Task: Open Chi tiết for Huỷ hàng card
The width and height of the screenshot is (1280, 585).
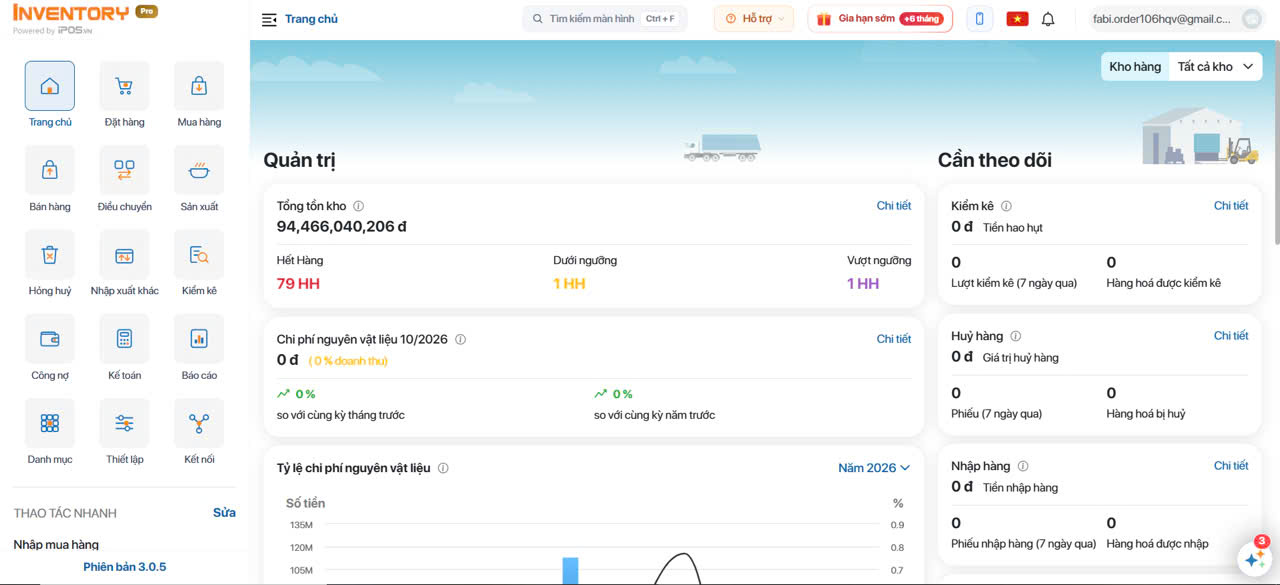Action: pos(1231,336)
